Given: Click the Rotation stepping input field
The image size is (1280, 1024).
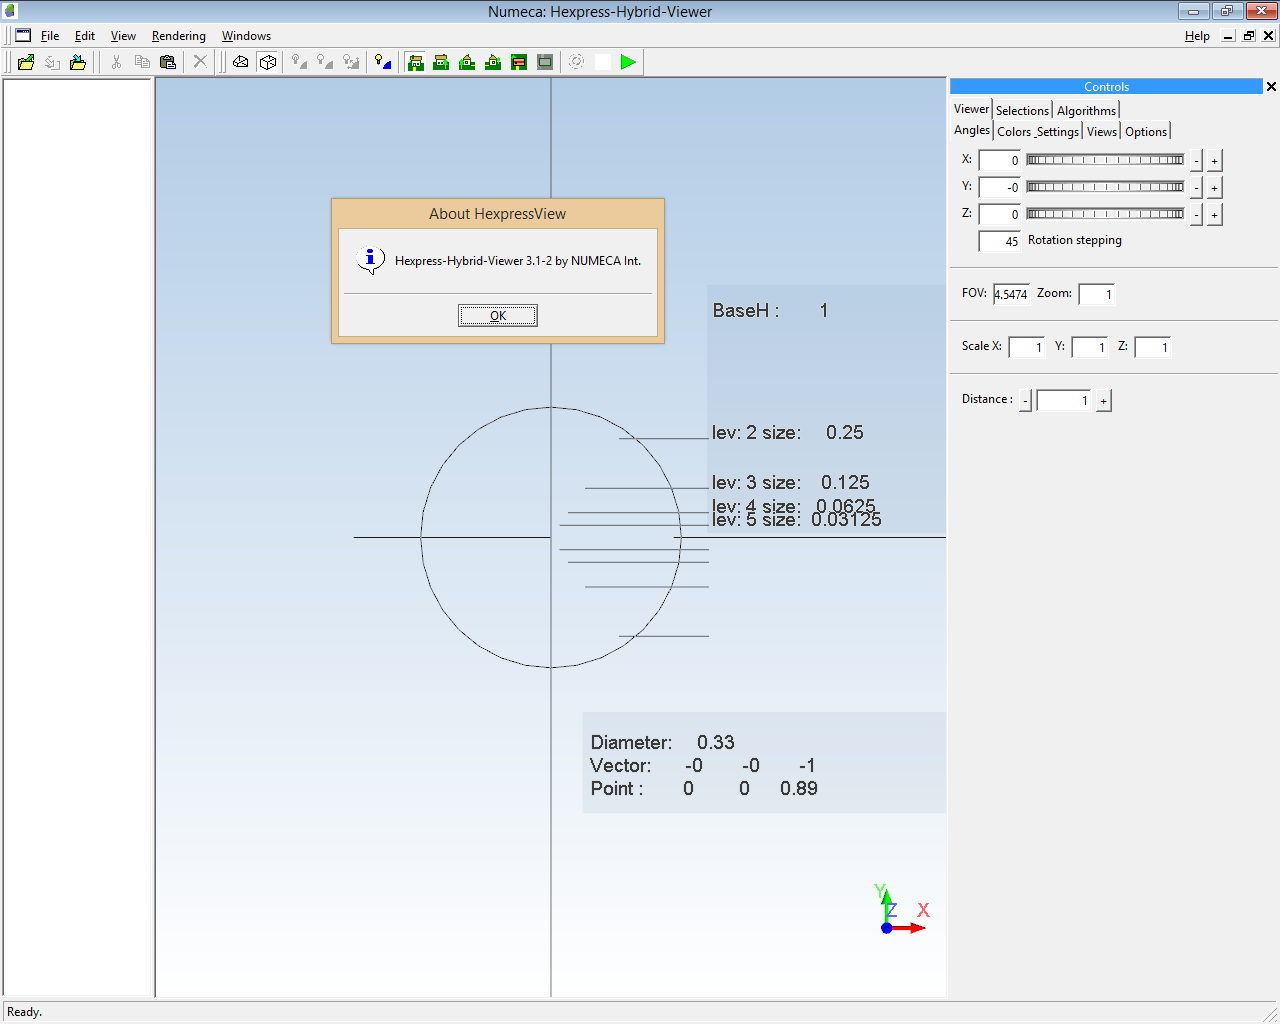Looking at the screenshot, I should 1000,241.
